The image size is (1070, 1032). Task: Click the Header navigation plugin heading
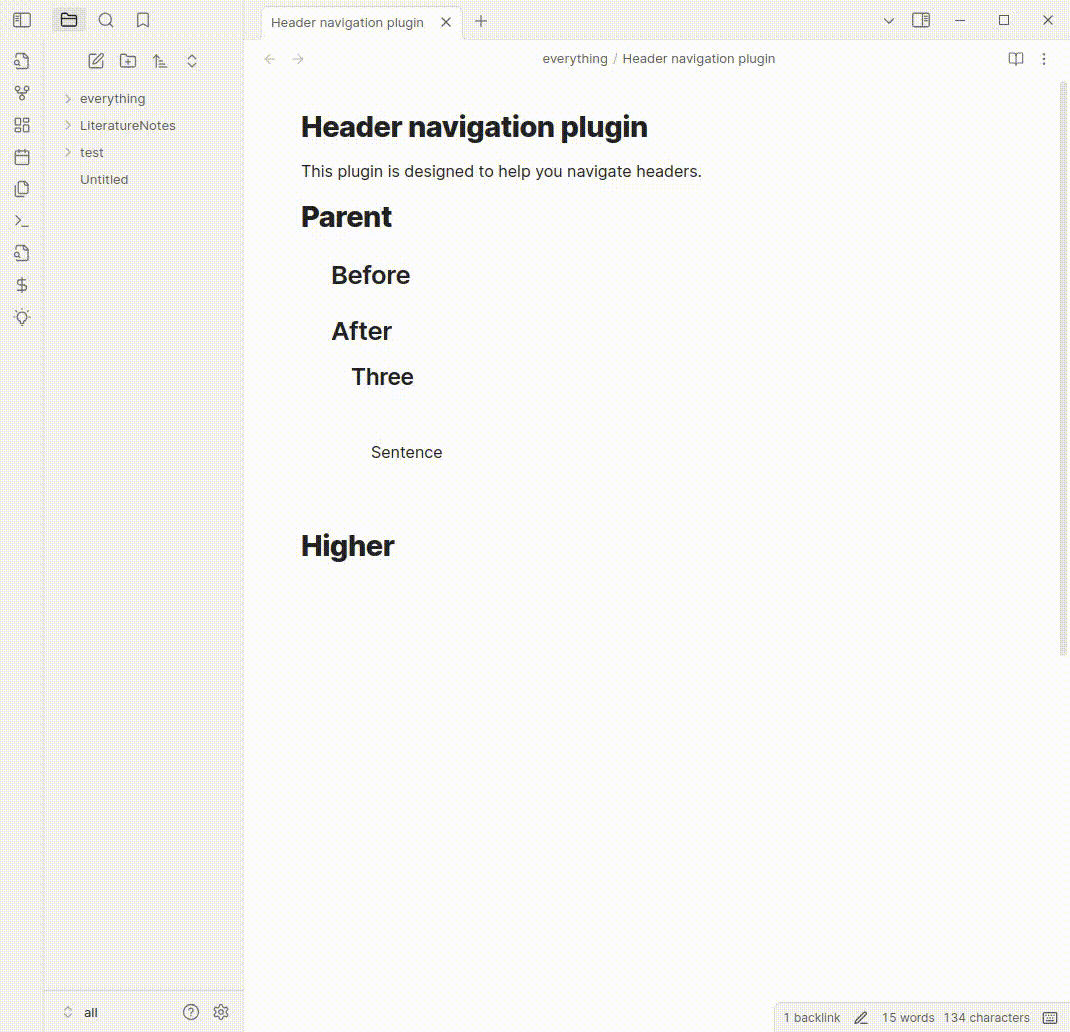474,127
